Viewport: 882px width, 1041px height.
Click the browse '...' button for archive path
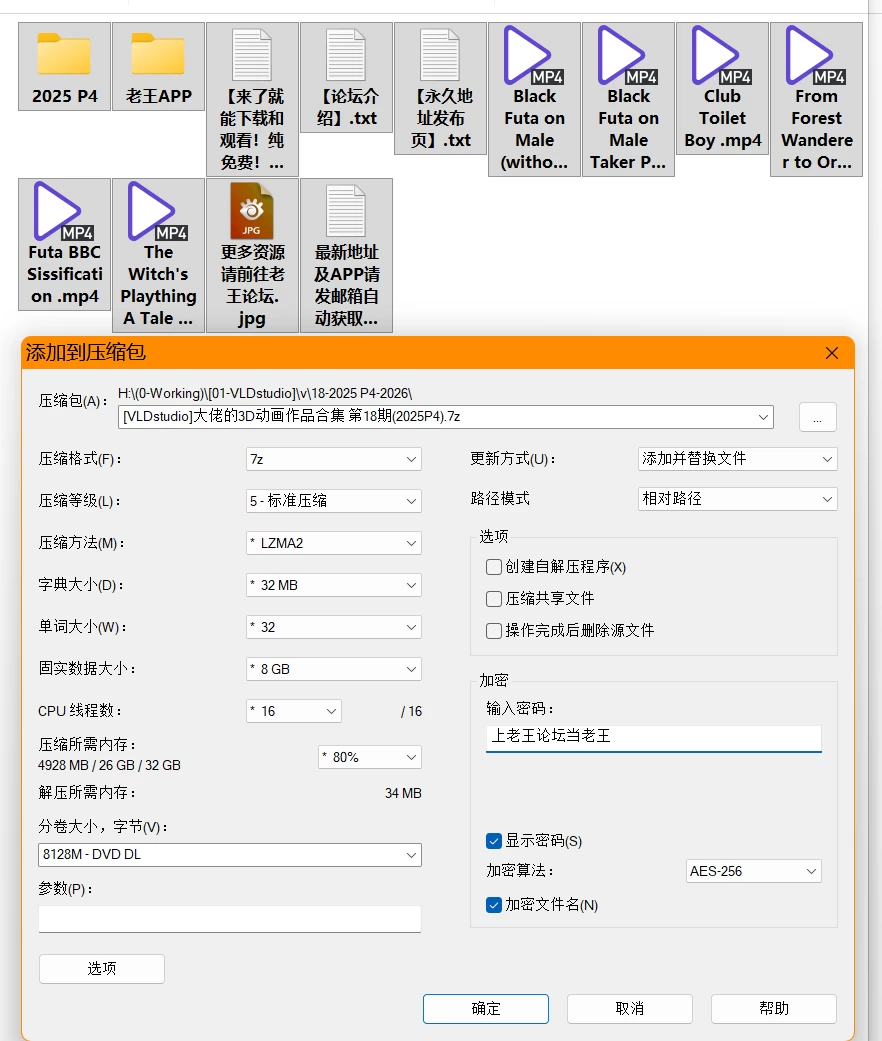(818, 417)
